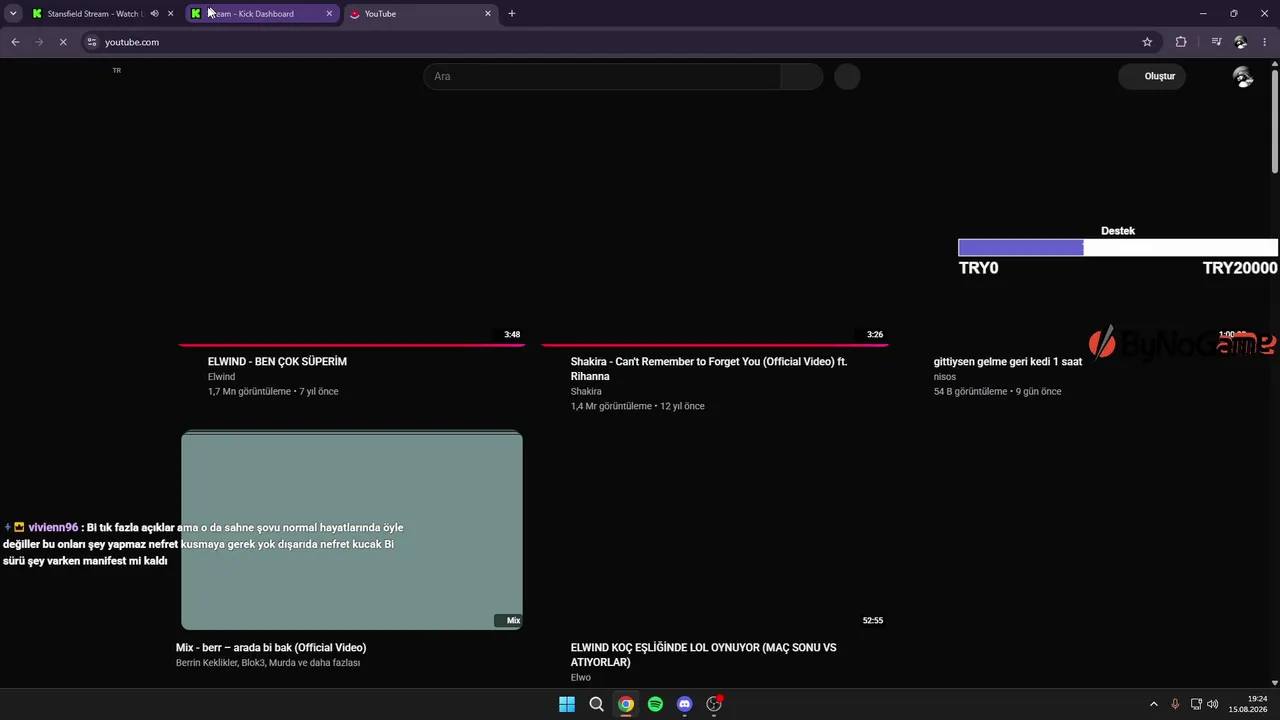Click the 52:55 duration badge
Screen dimensions: 1280x720
(x=873, y=621)
